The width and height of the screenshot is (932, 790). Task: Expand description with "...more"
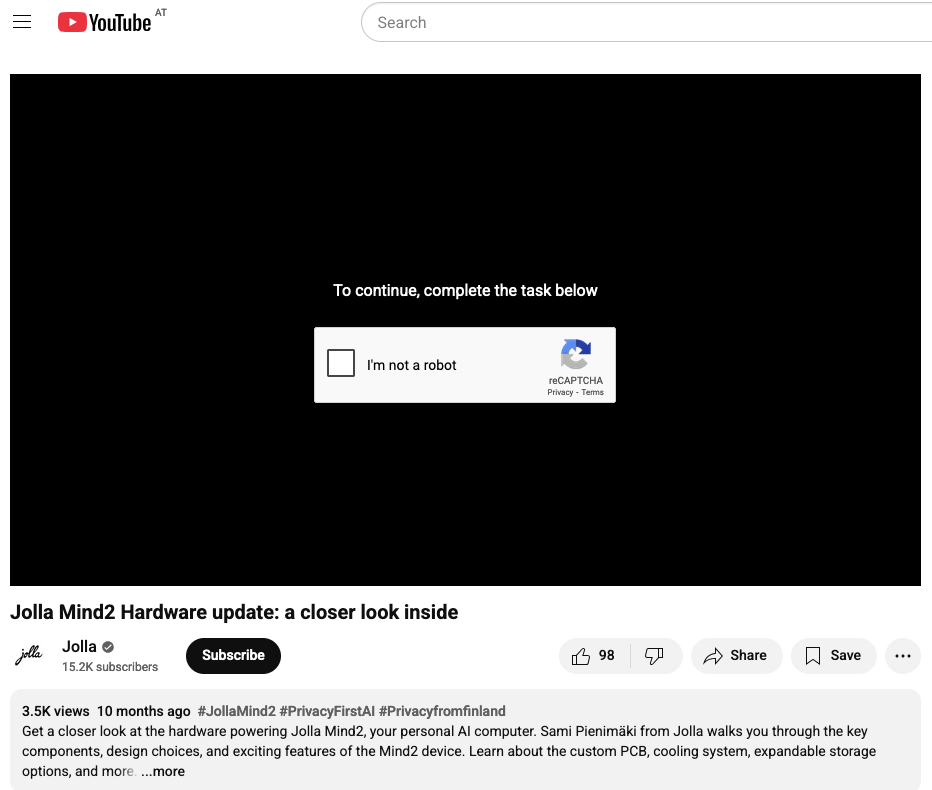click(x=163, y=771)
